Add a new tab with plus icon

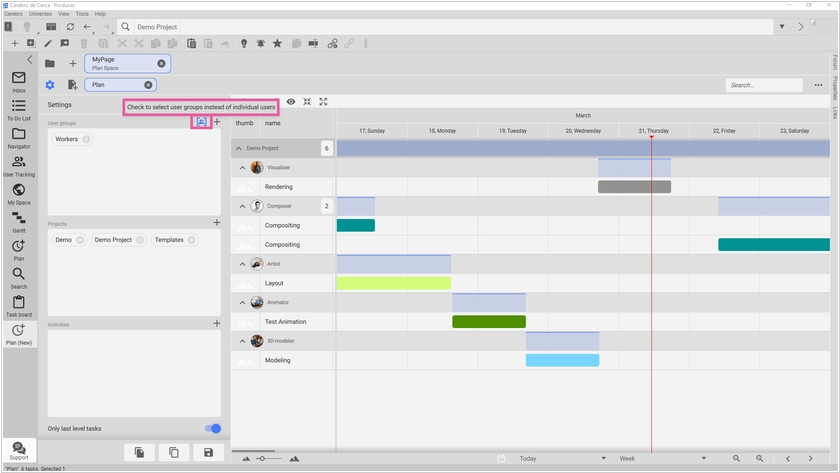pyautogui.click(x=73, y=64)
